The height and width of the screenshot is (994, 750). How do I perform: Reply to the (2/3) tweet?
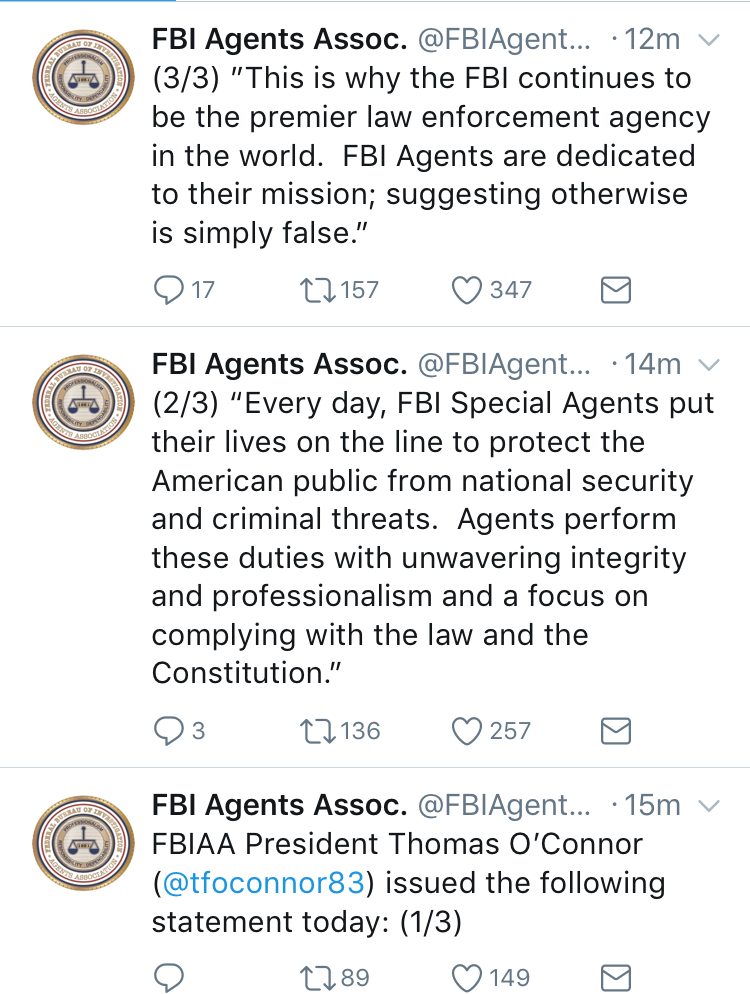pos(168,731)
